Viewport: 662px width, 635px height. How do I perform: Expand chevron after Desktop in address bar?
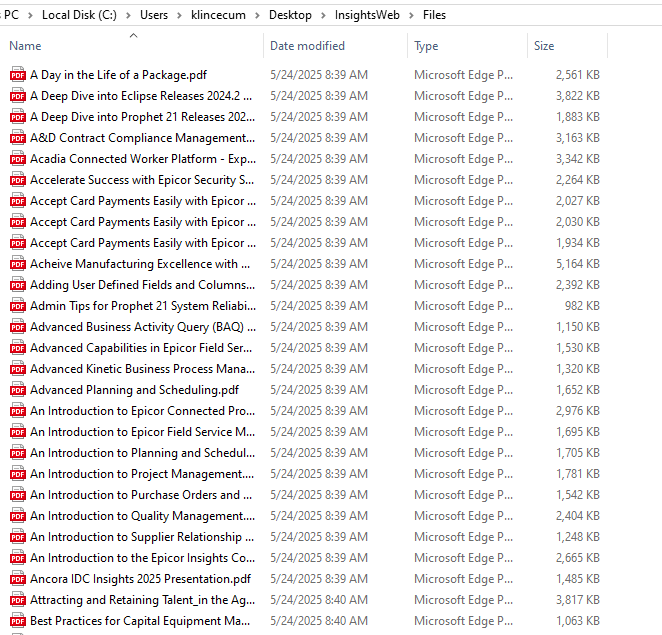point(323,16)
